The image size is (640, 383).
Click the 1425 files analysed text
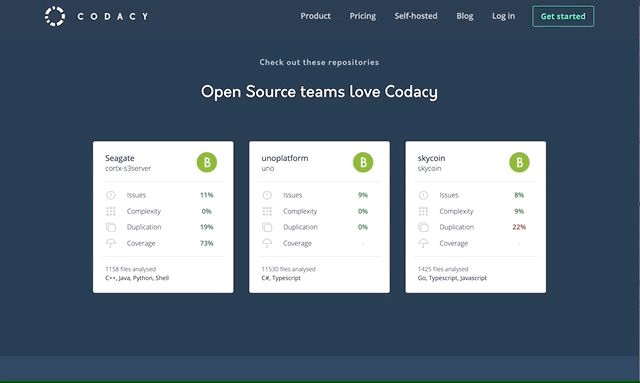[x=443, y=269]
